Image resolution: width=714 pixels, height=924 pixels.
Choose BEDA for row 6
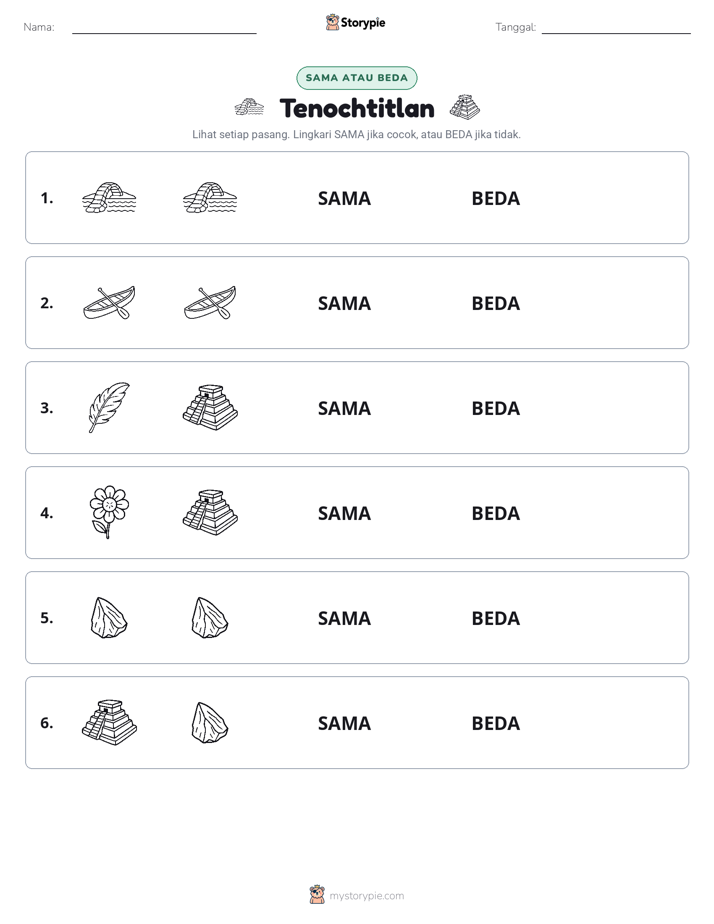click(496, 723)
